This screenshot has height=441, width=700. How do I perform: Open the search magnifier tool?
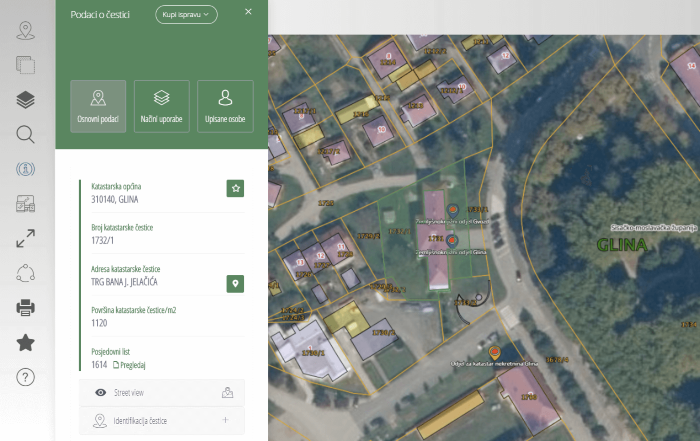25,134
